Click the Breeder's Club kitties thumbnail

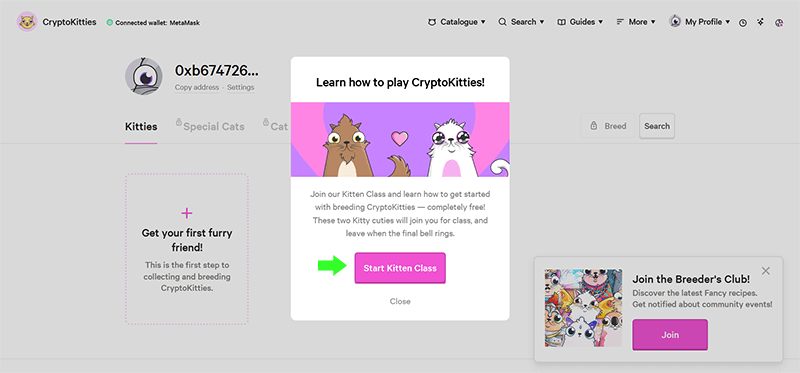583,308
